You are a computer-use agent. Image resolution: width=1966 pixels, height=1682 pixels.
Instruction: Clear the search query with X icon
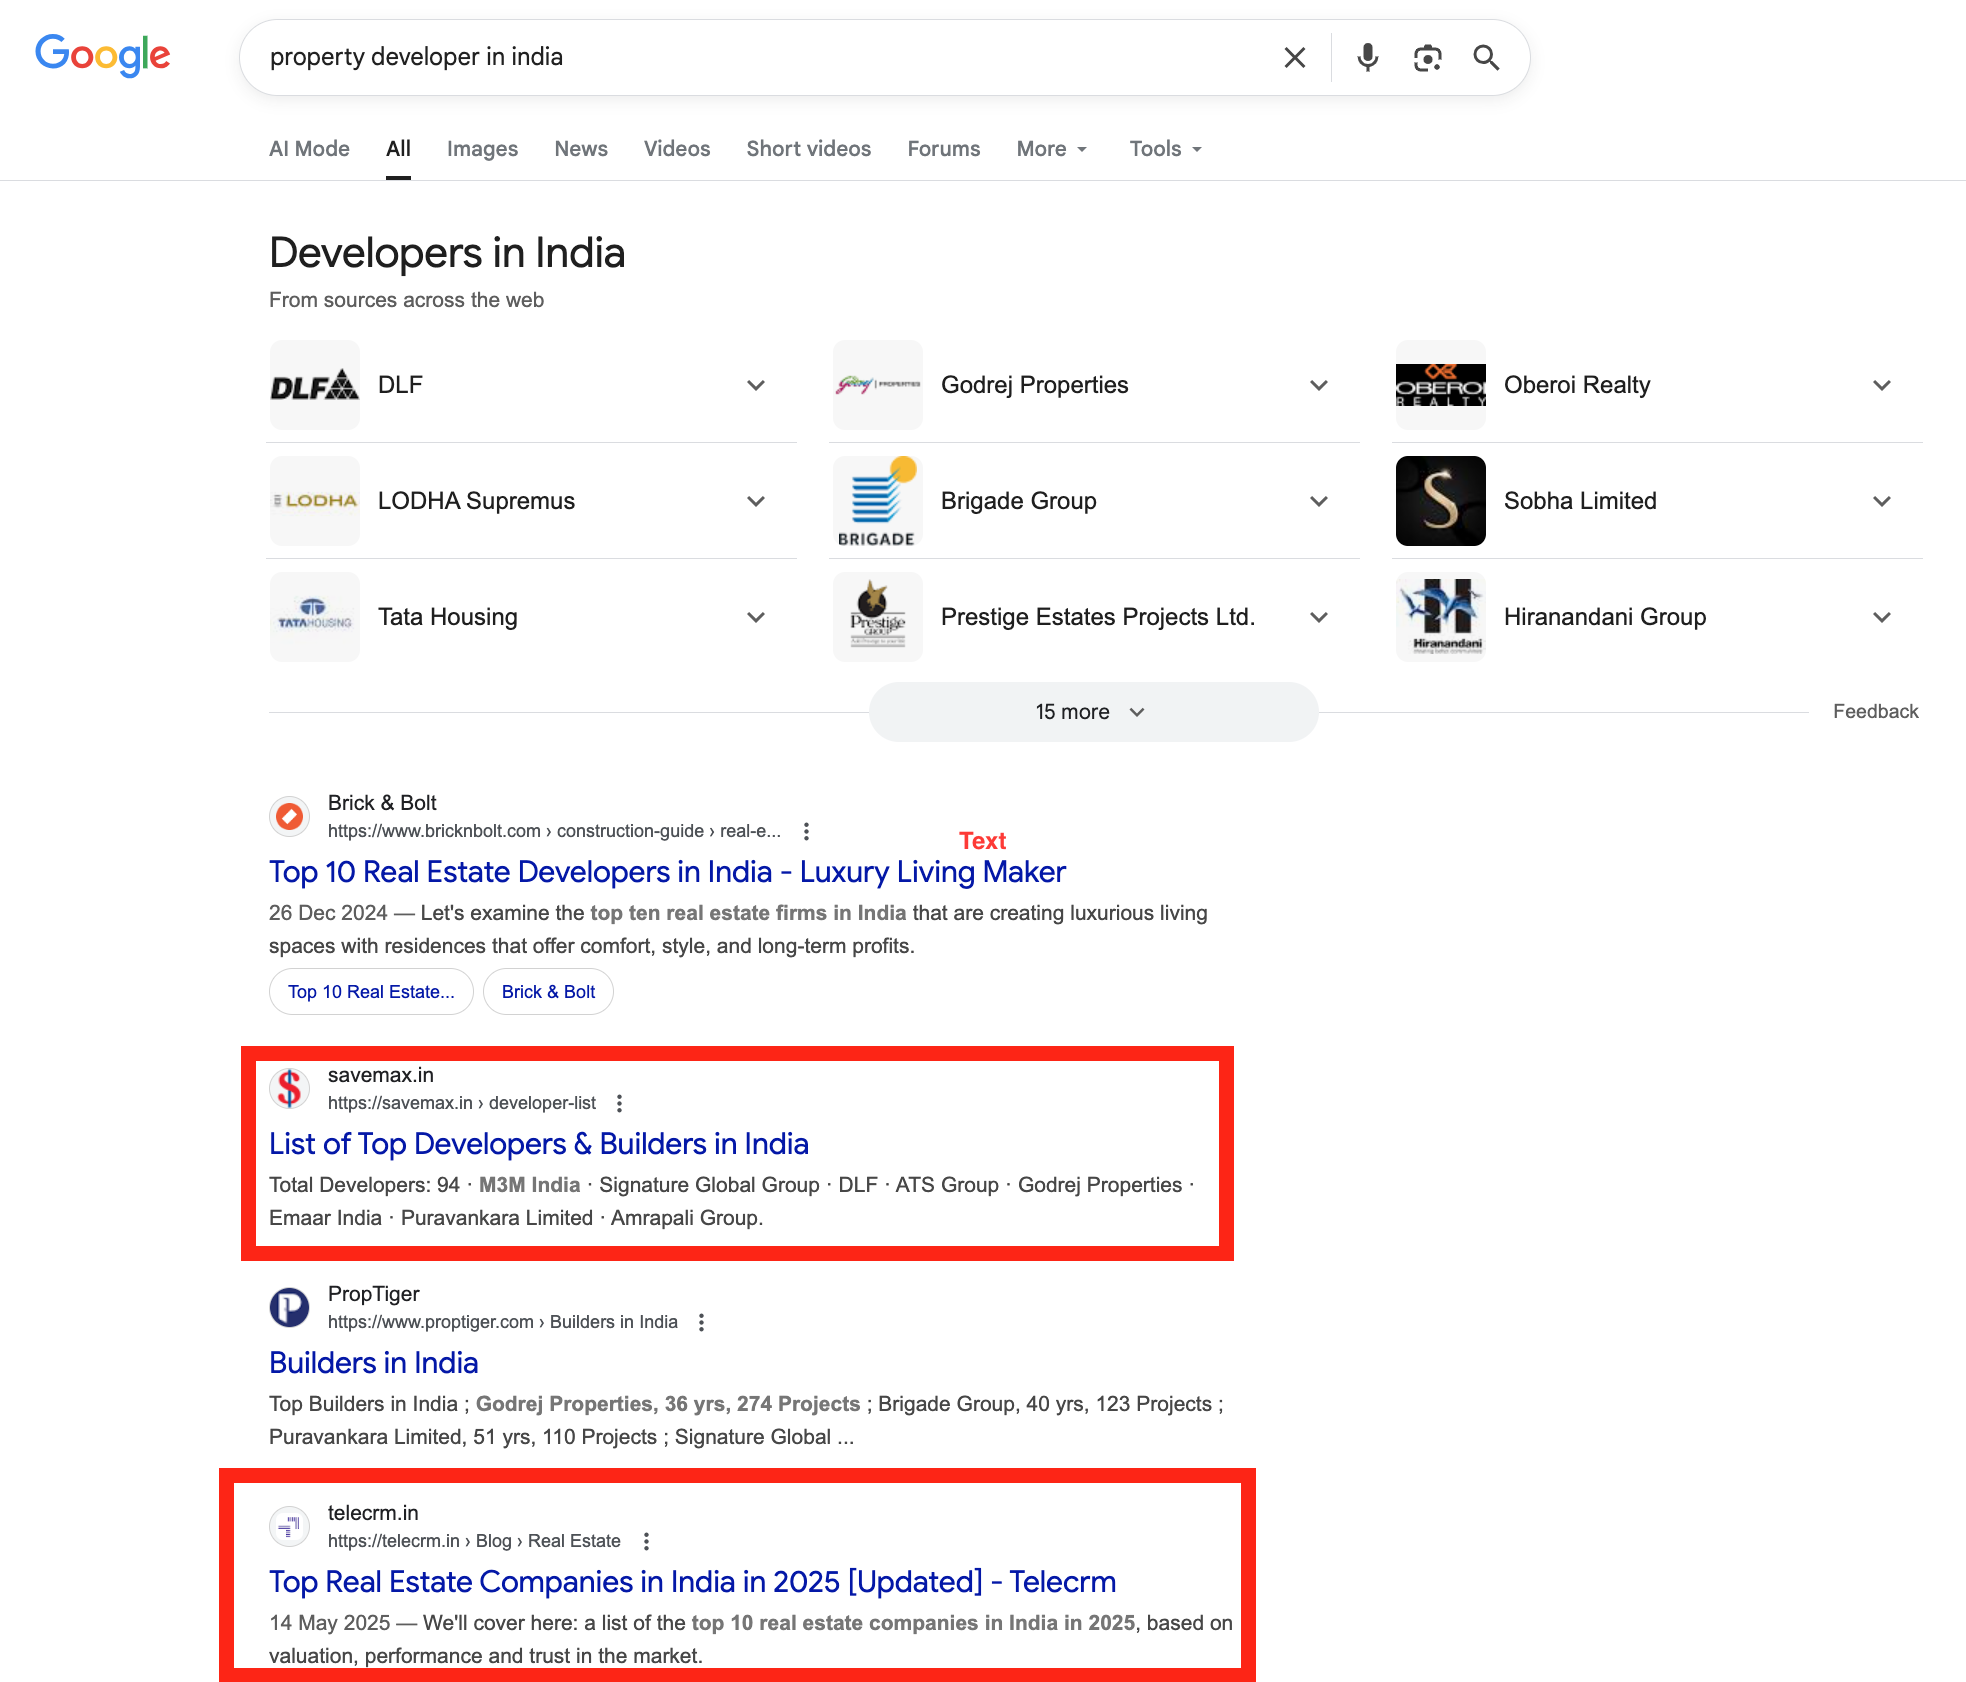(x=1294, y=58)
